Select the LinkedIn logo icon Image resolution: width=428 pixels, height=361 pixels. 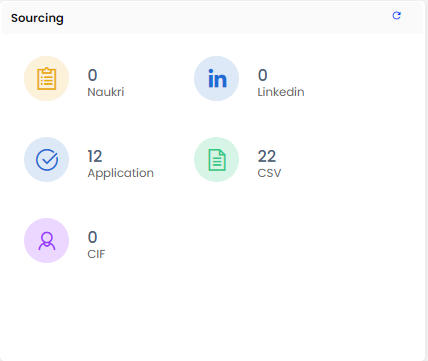coord(217,79)
